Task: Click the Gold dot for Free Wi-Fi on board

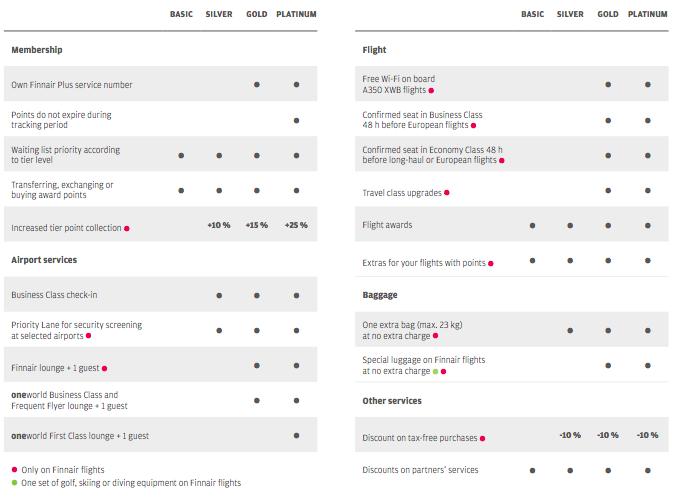Action: coord(608,85)
